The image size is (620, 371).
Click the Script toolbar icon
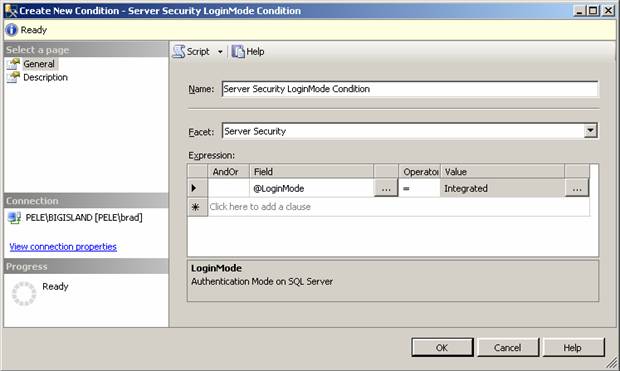click(x=179, y=51)
